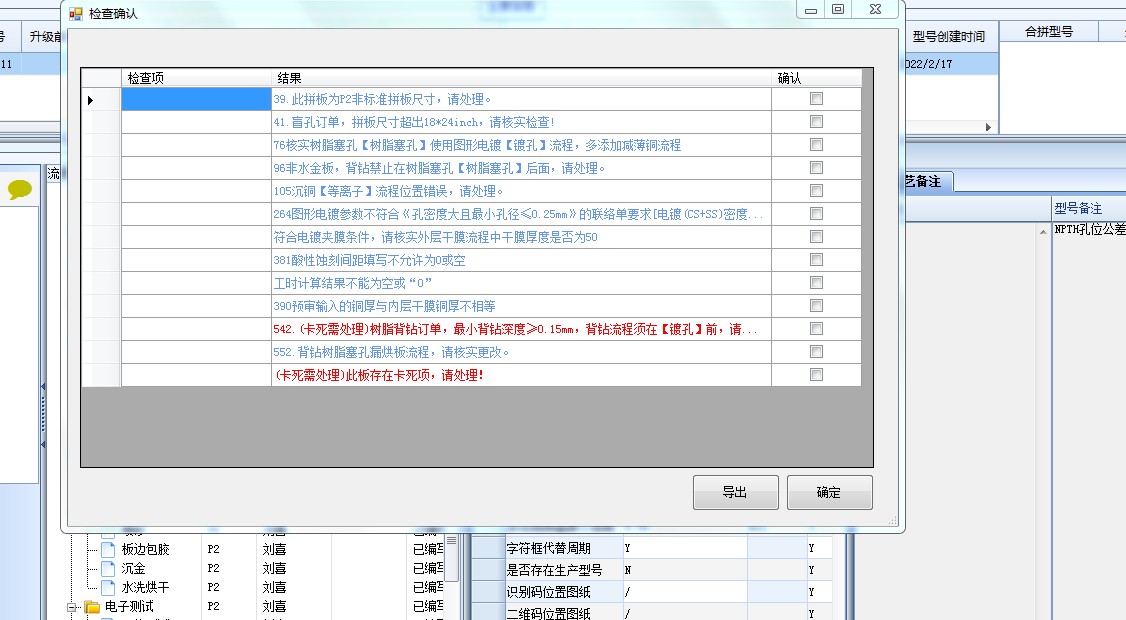Image resolution: width=1126 pixels, height=620 pixels.
Task: Tick confirm checkbox for row 105 沉铜 flow position
Action: tap(816, 191)
